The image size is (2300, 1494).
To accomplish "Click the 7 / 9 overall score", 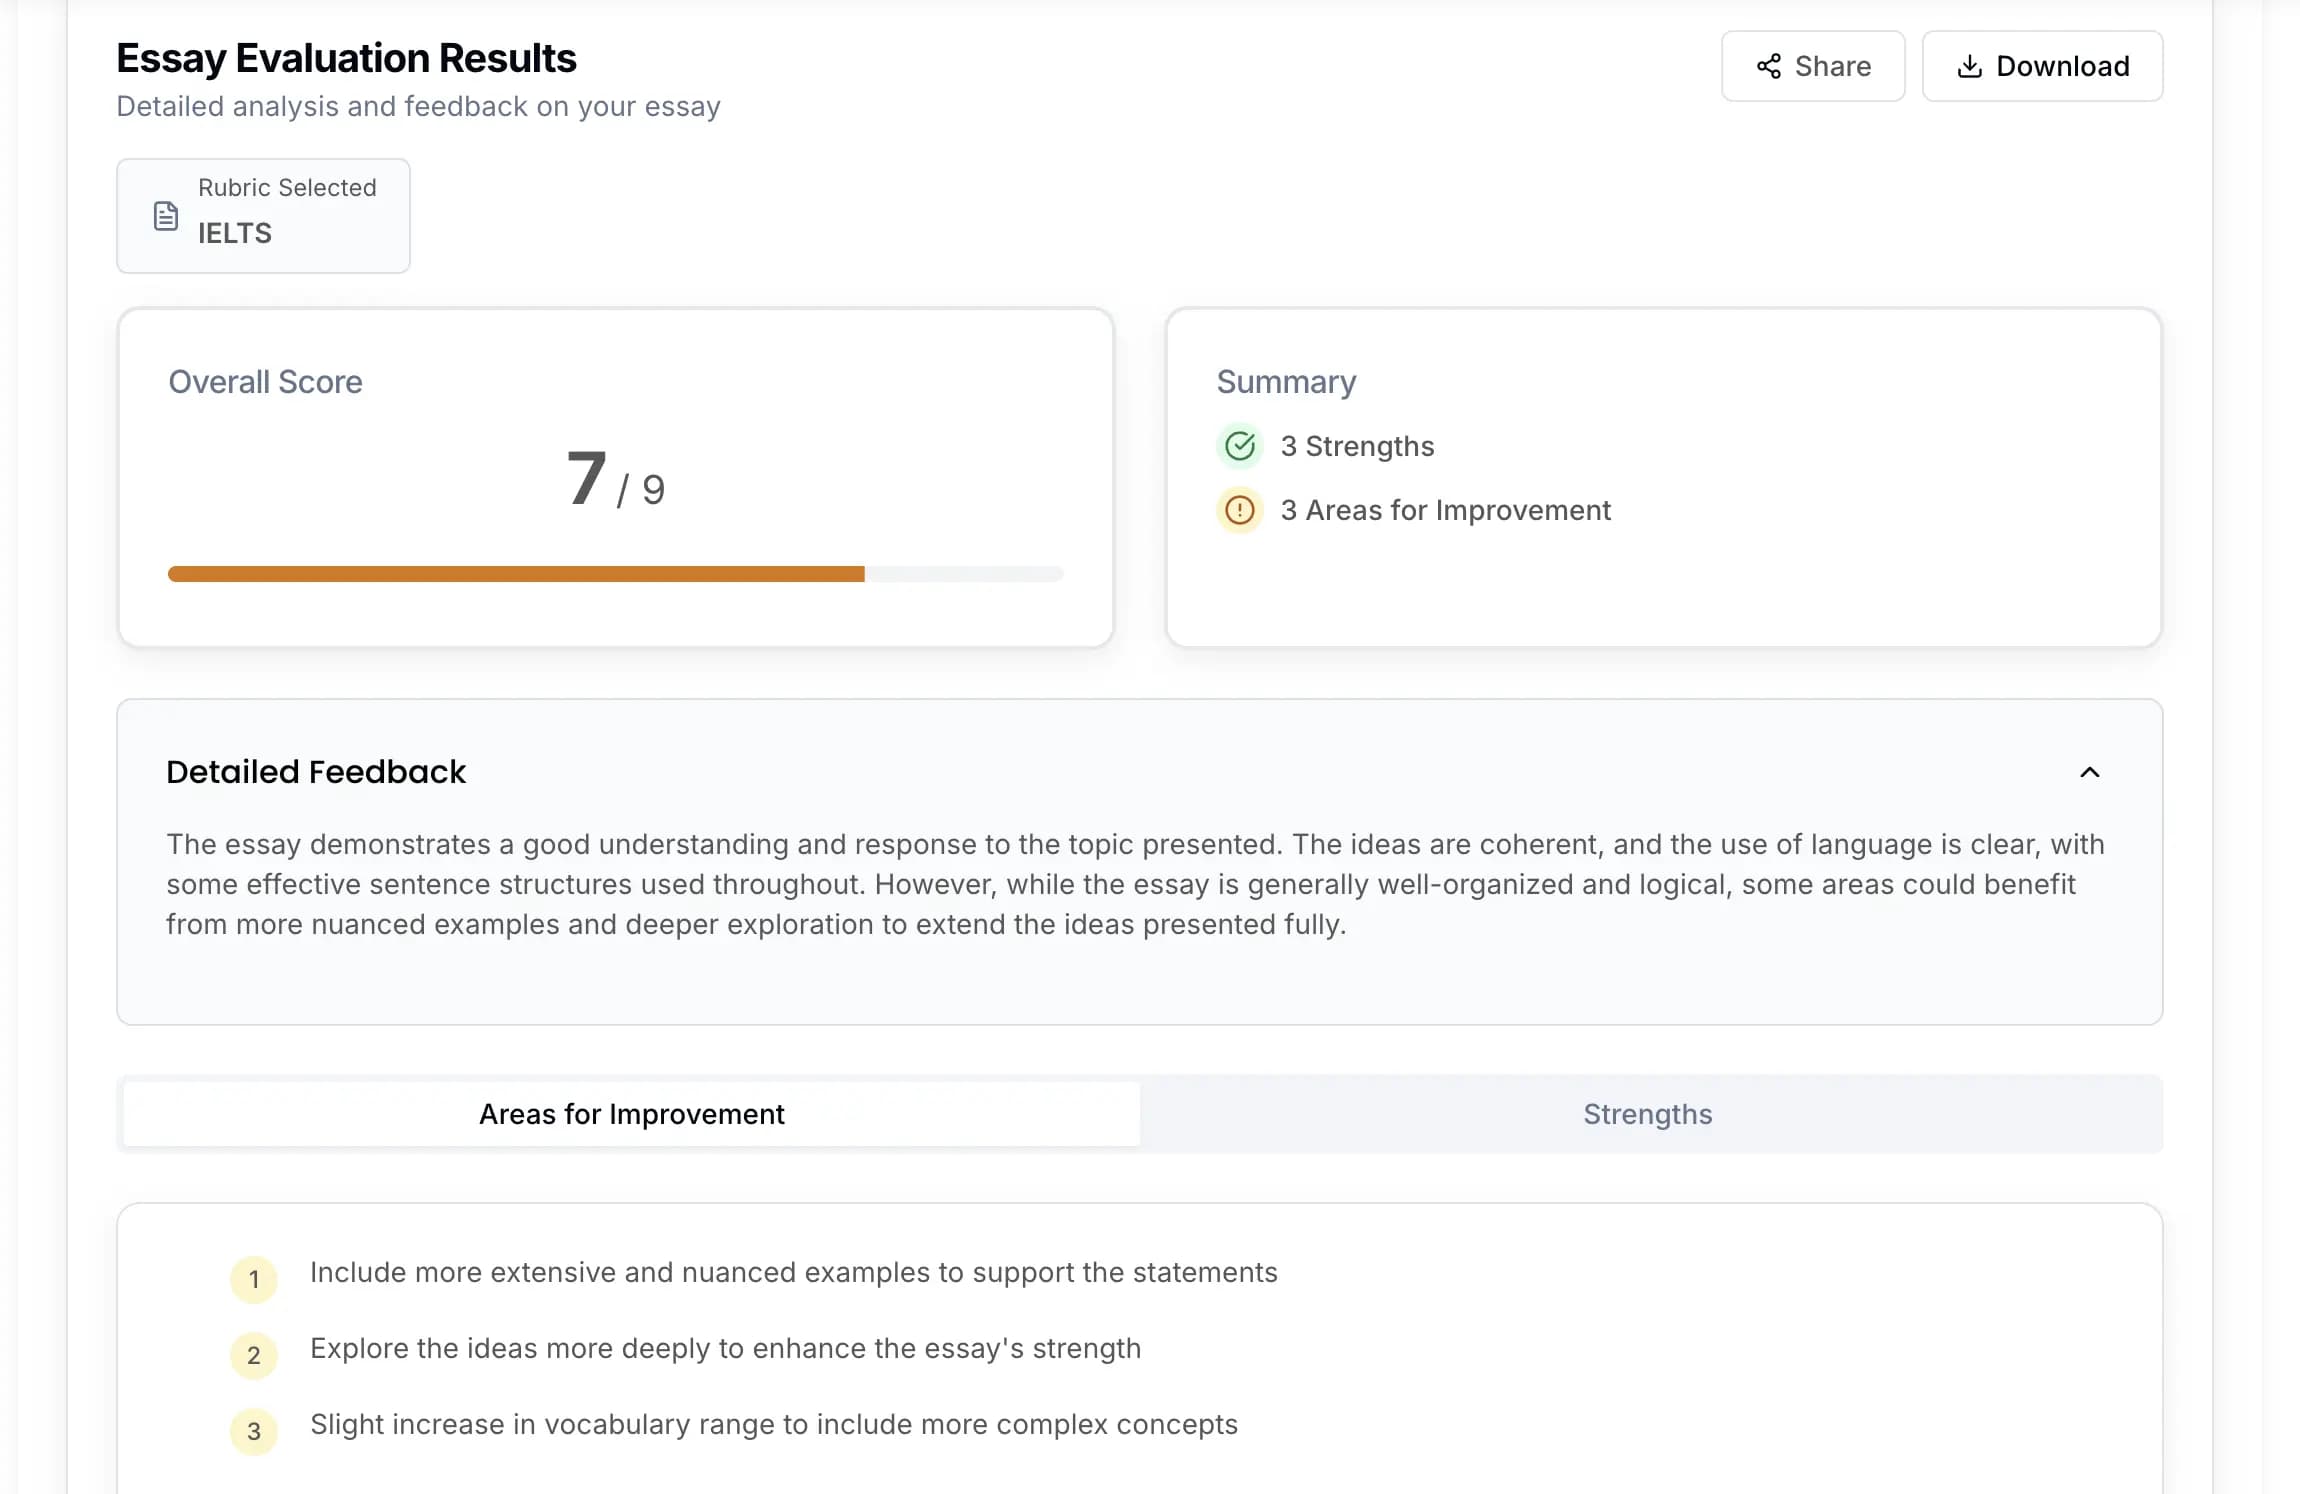I will [x=615, y=480].
